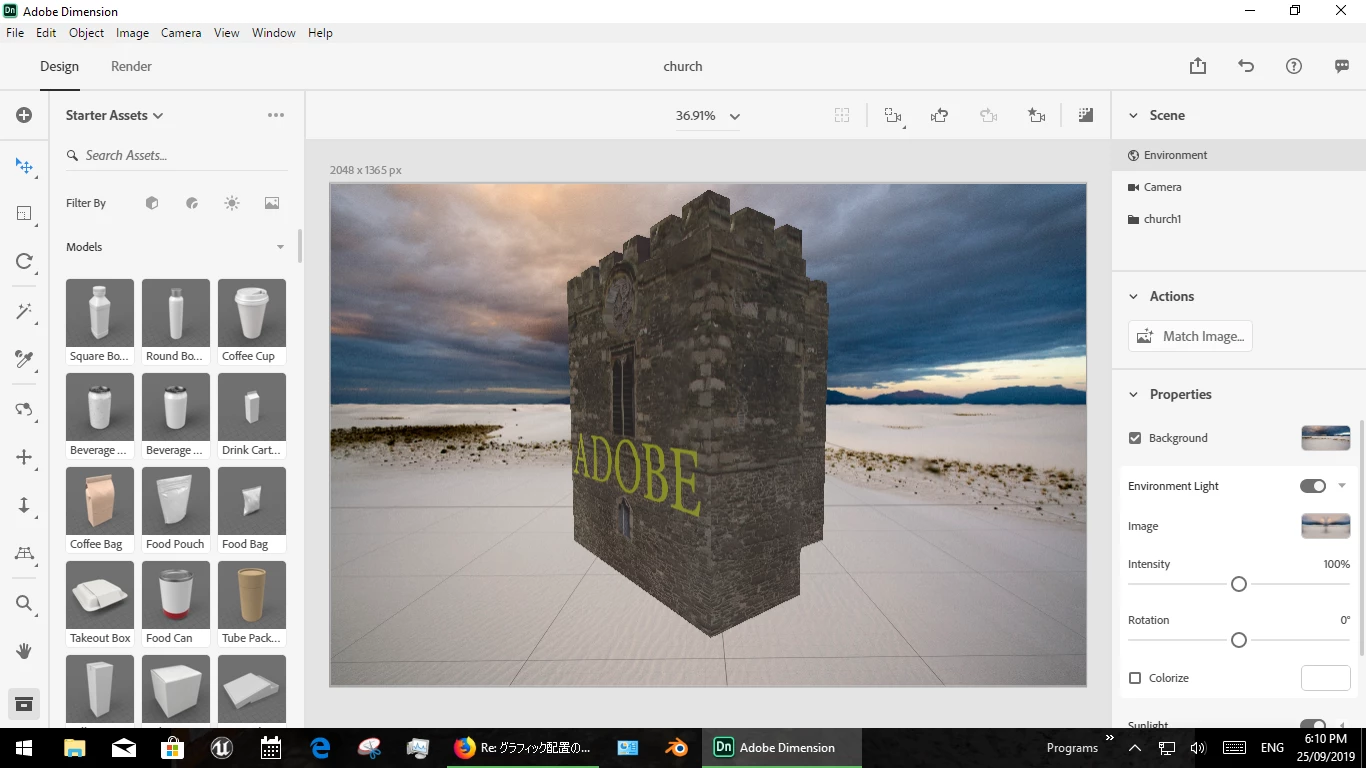The height and width of the screenshot is (768, 1366).
Task: Click the Add and import content plus icon
Action: tap(24, 115)
